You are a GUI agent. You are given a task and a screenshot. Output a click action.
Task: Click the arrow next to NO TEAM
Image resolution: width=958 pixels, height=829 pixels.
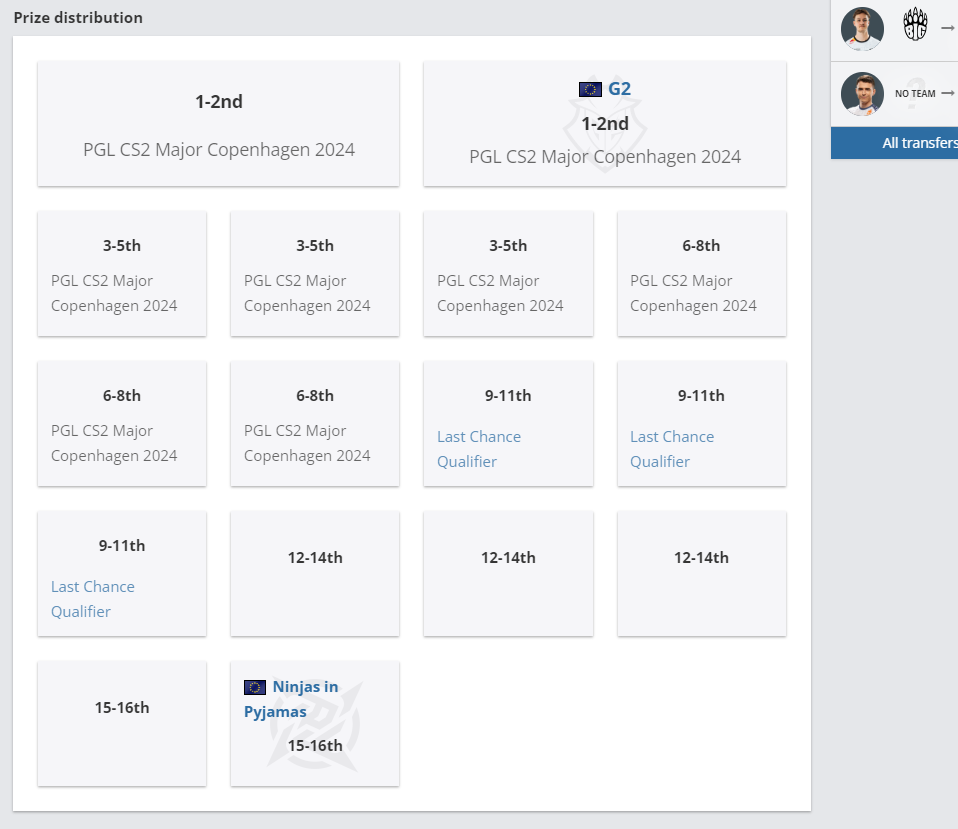(x=948, y=93)
